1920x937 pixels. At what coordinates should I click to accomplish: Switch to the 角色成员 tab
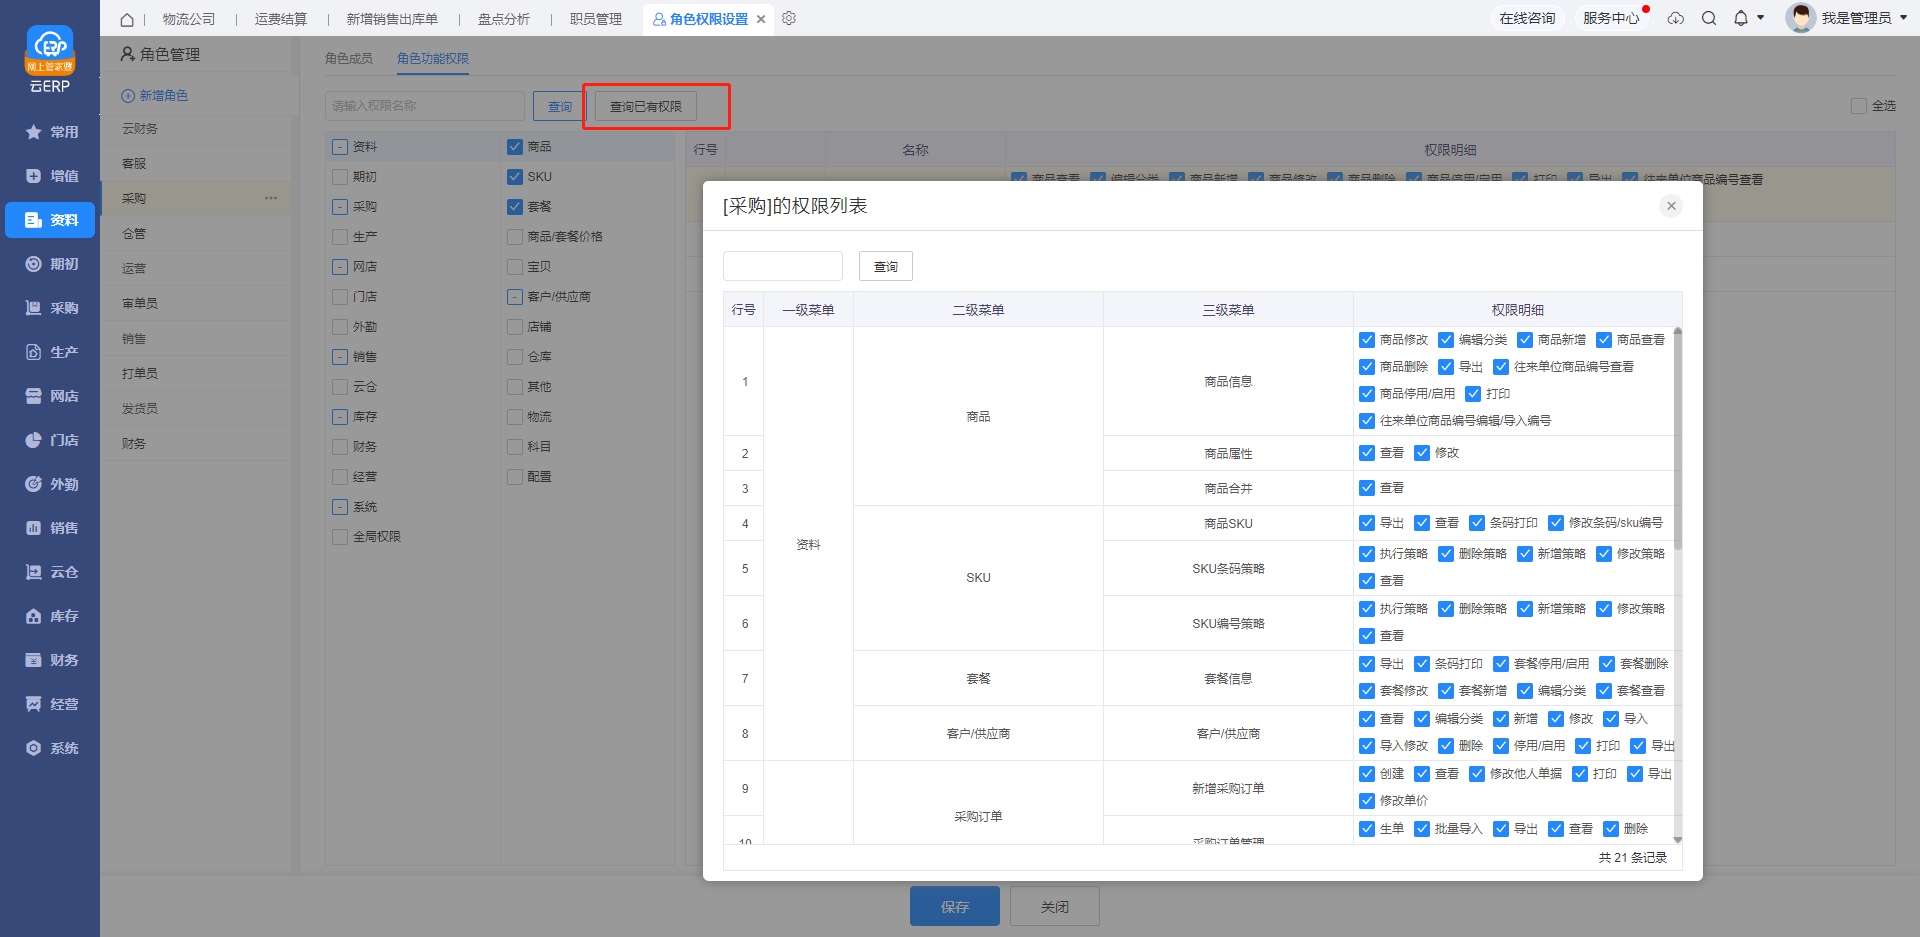(349, 59)
